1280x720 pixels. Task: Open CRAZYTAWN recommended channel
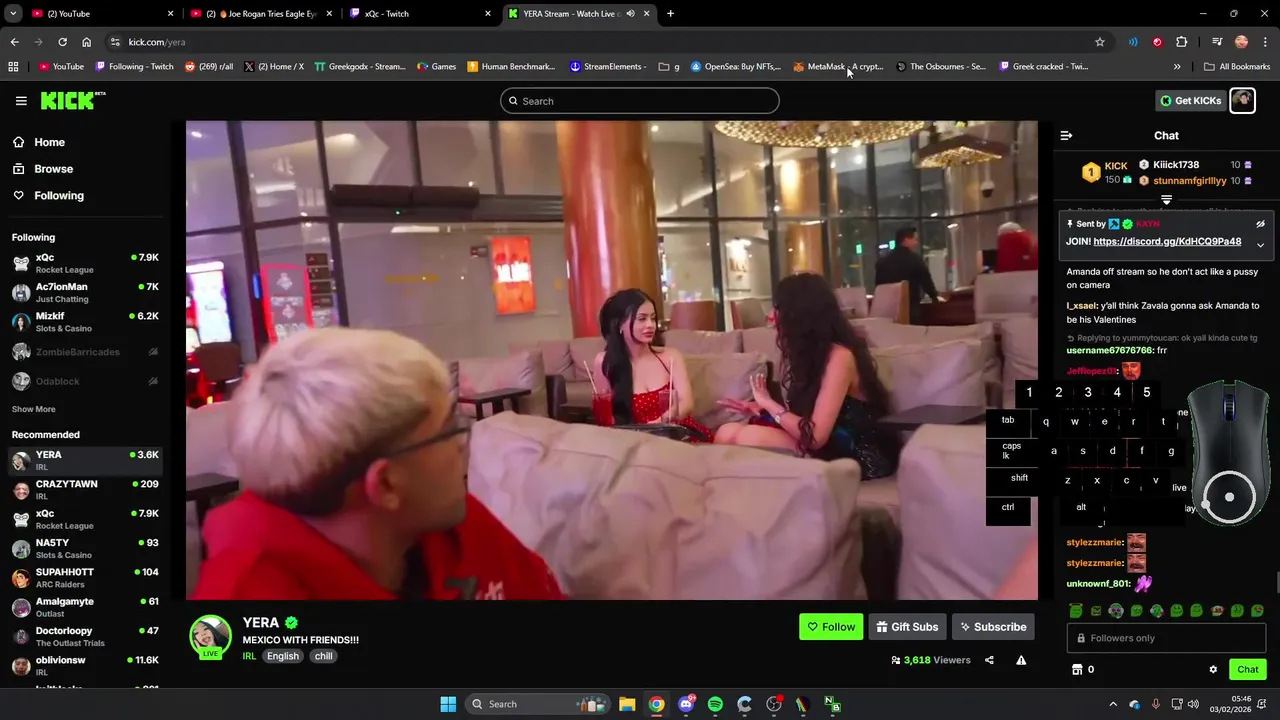(x=85, y=490)
